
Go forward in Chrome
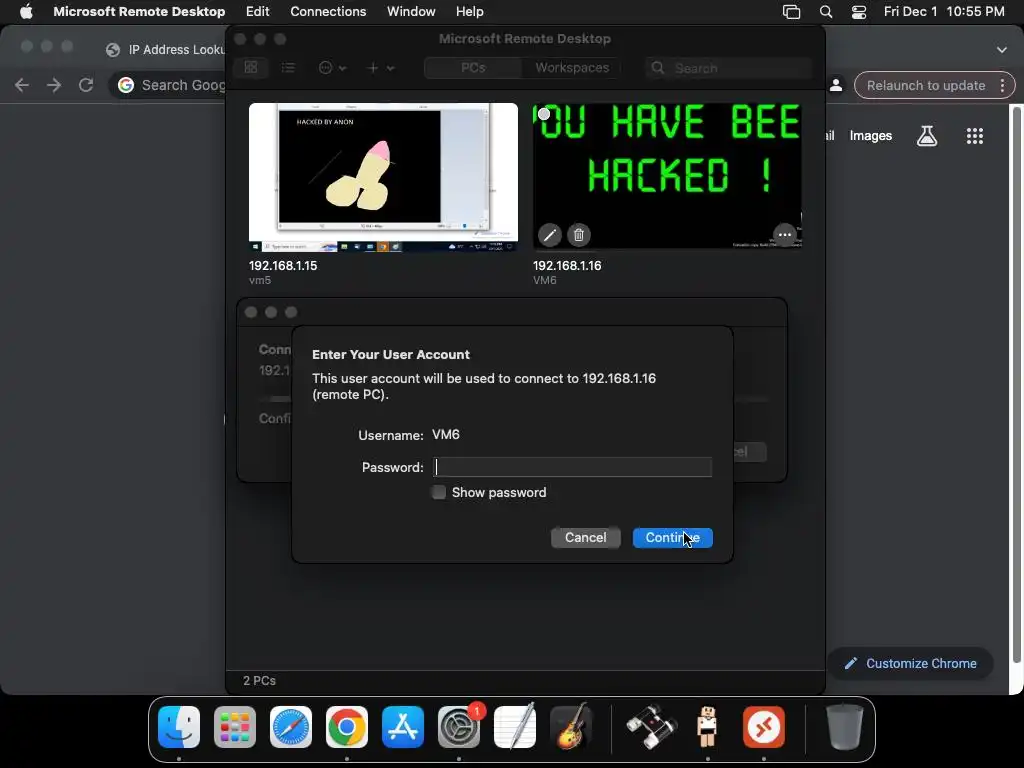(x=54, y=85)
